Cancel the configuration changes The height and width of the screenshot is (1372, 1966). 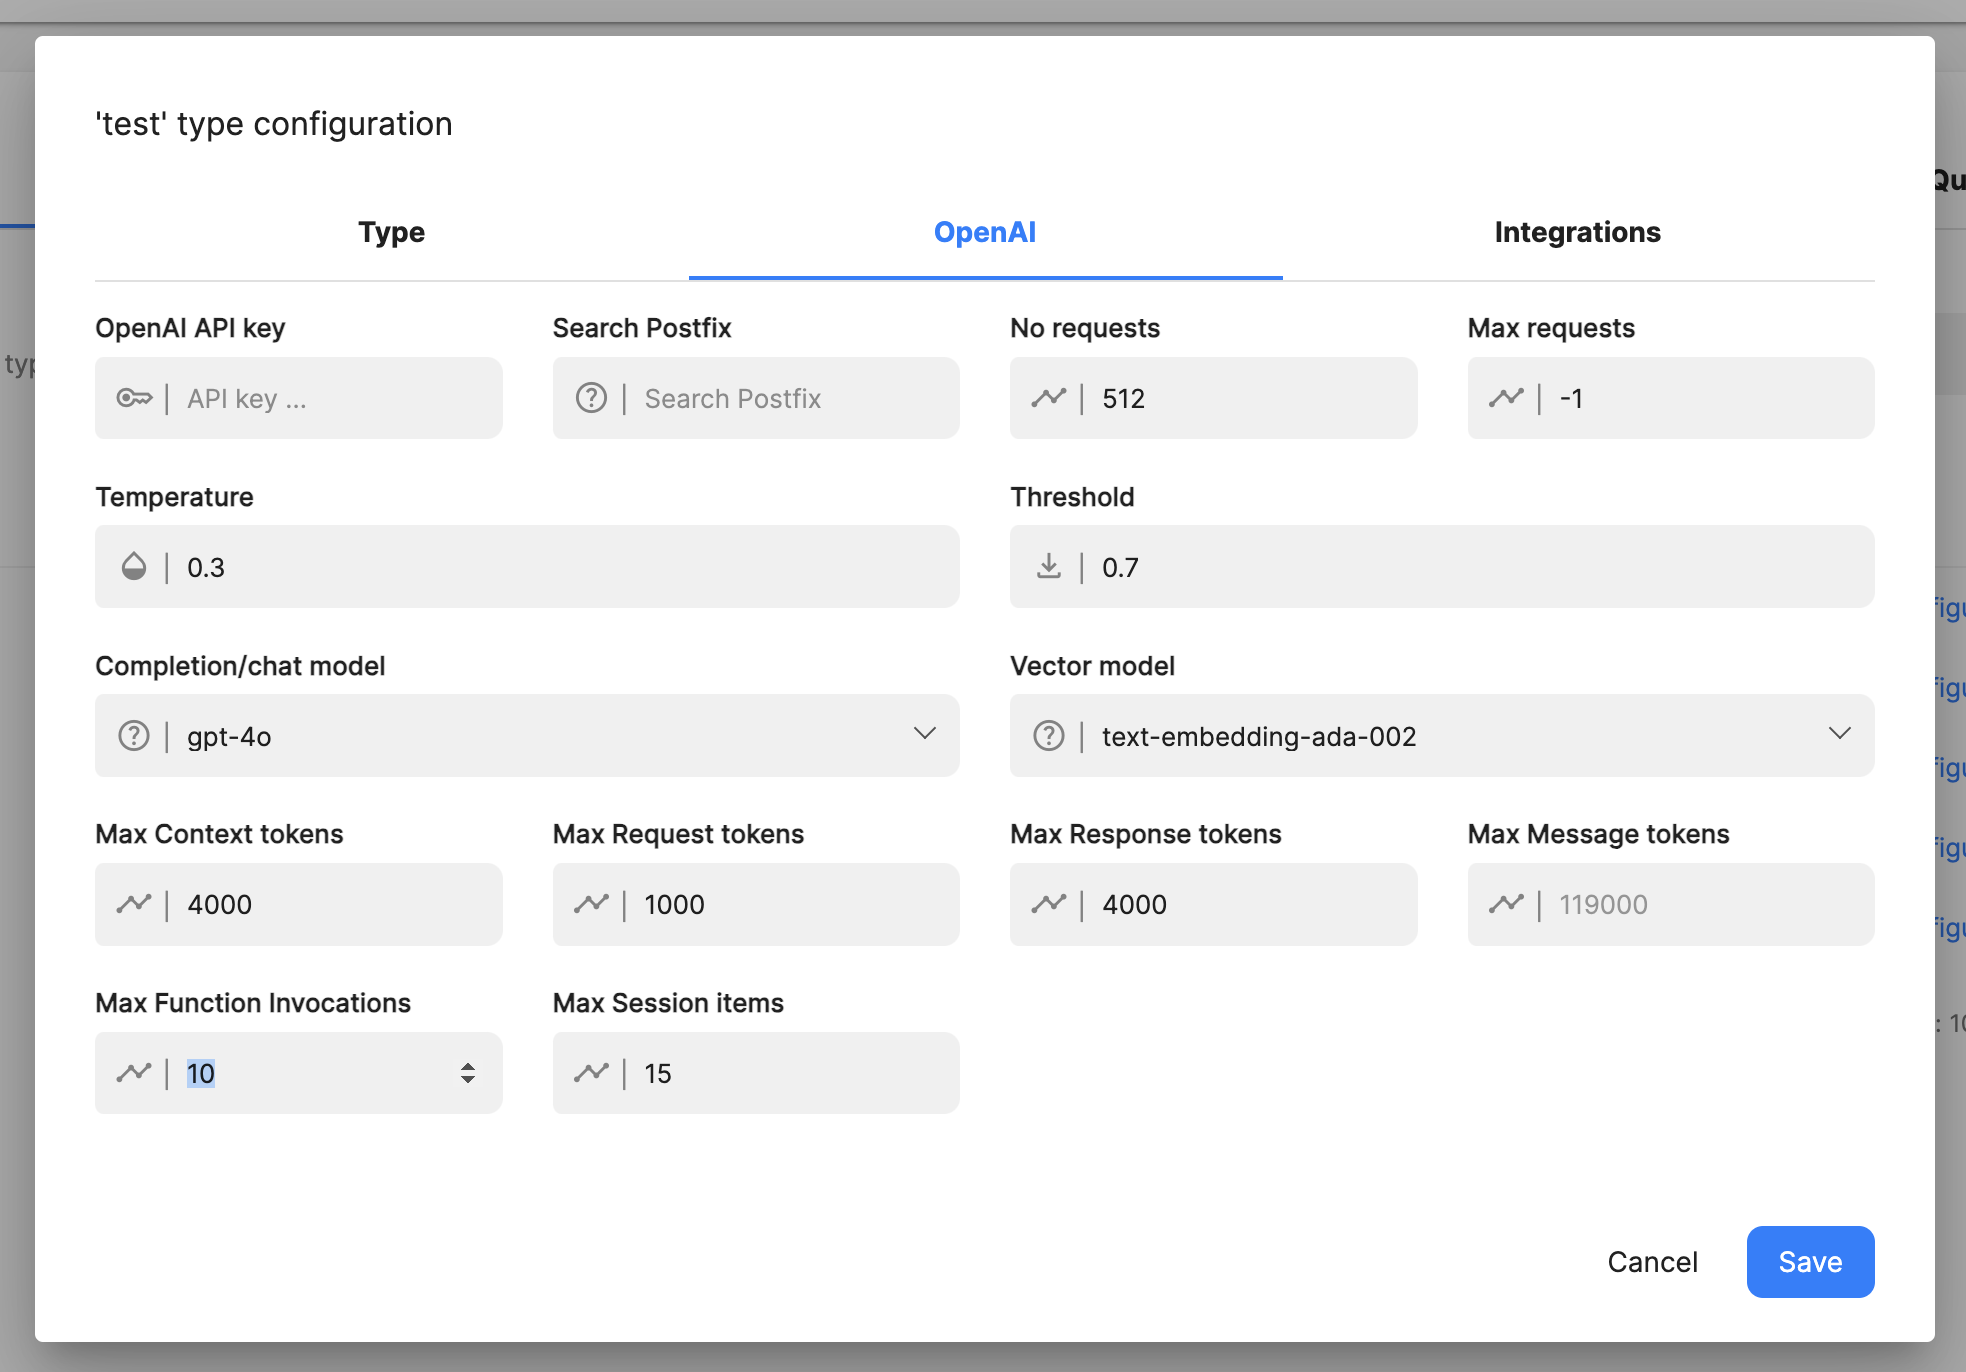tap(1652, 1262)
